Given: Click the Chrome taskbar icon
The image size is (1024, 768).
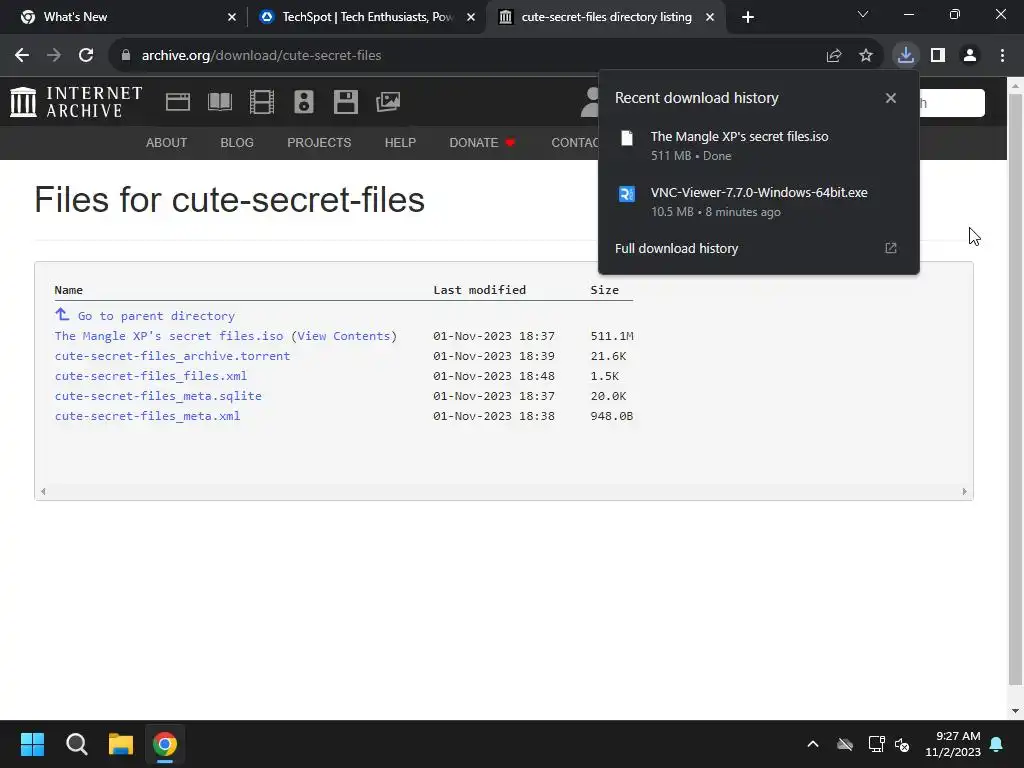Looking at the screenshot, I should coord(165,744).
